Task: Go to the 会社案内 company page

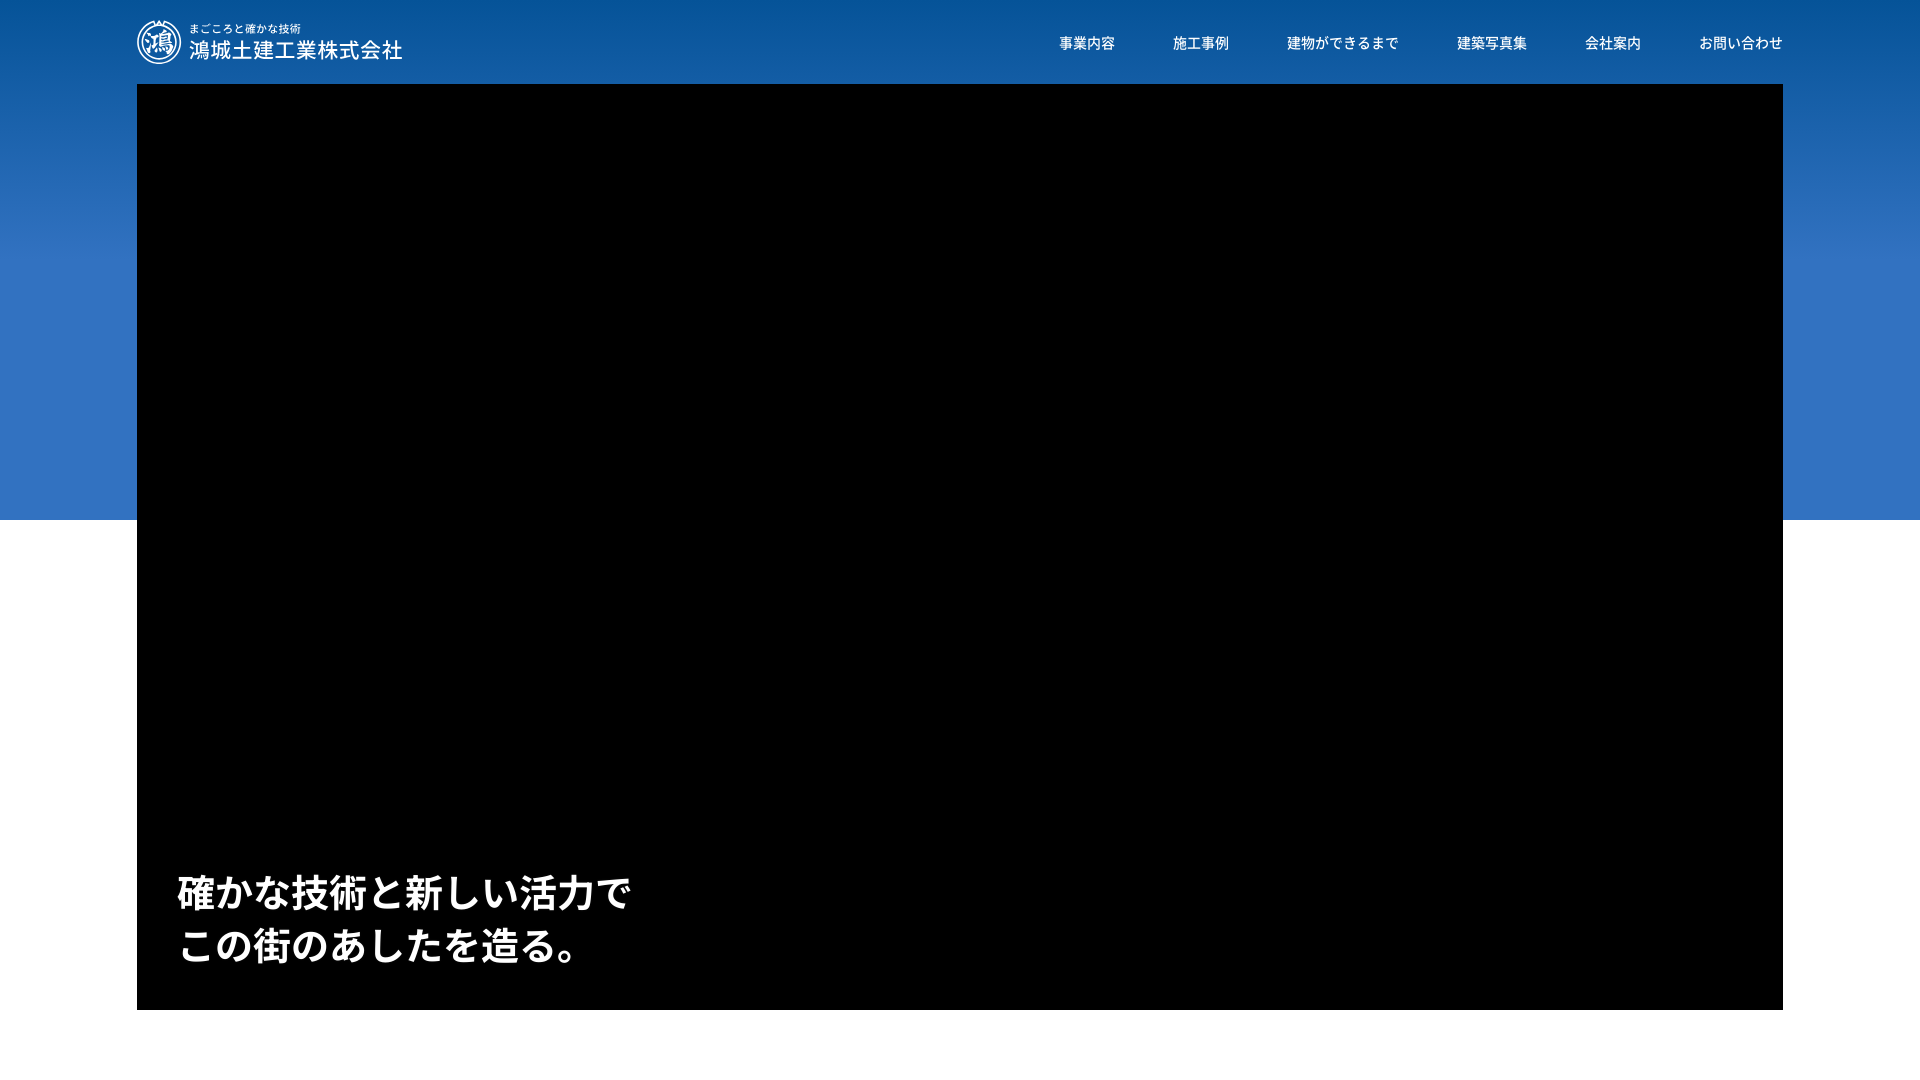Action: (x=1612, y=43)
